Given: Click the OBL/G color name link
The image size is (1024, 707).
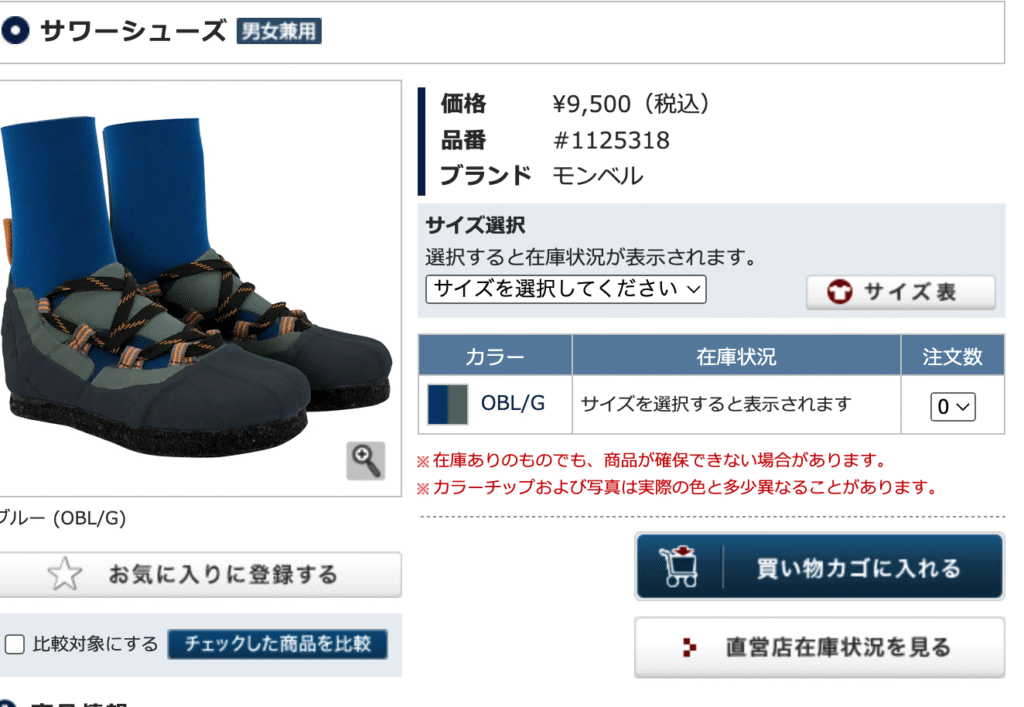Looking at the screenshot, I should pos(513,403).
